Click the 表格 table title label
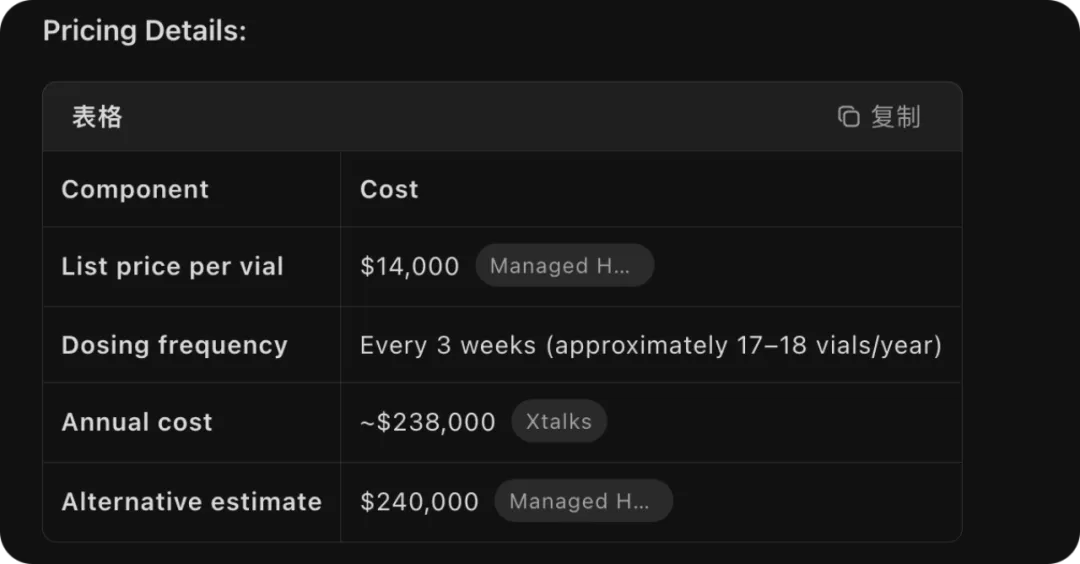 pos(97,117)
